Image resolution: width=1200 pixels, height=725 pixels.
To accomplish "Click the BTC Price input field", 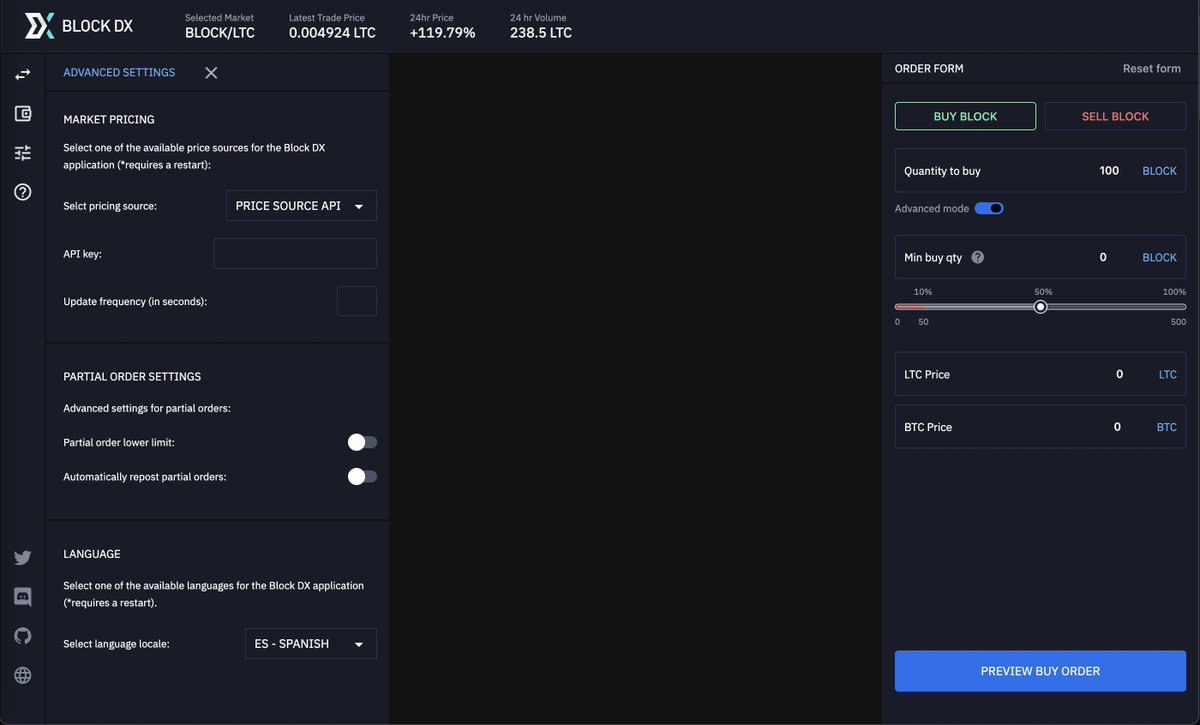I will click(x=1040, y=427).
